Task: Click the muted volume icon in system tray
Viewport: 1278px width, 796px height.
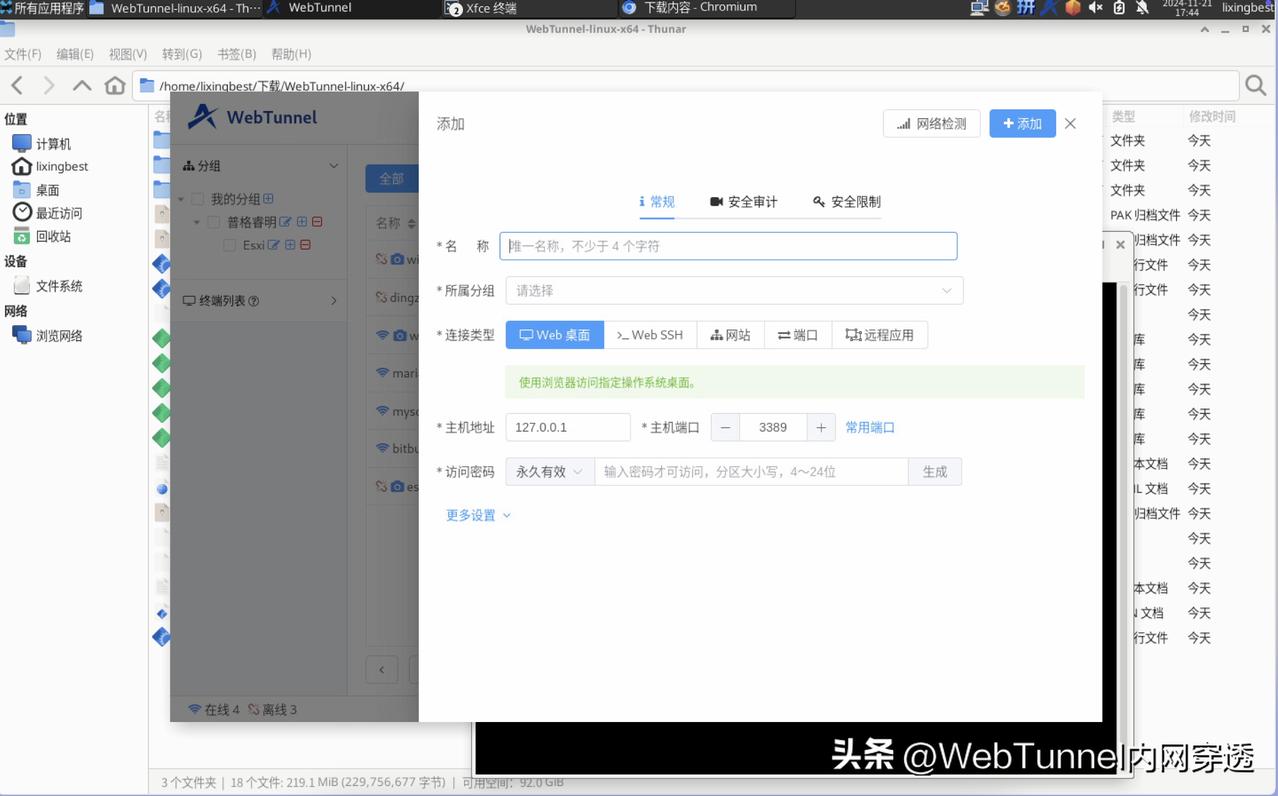Action: point(1096,8)
